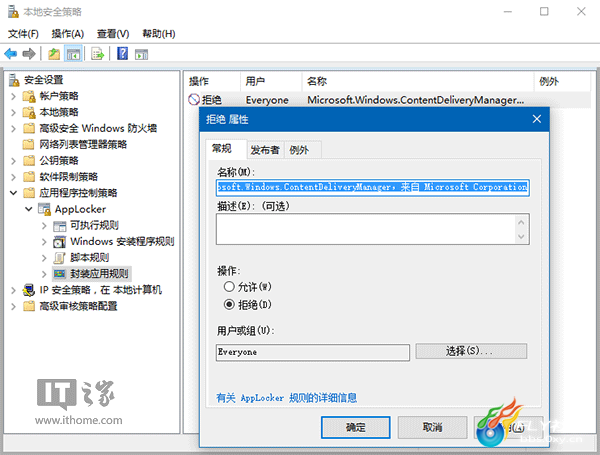This screenshot has width=600, height=455.
Task: Open the 帮助(H) menu
Action: 159,34
